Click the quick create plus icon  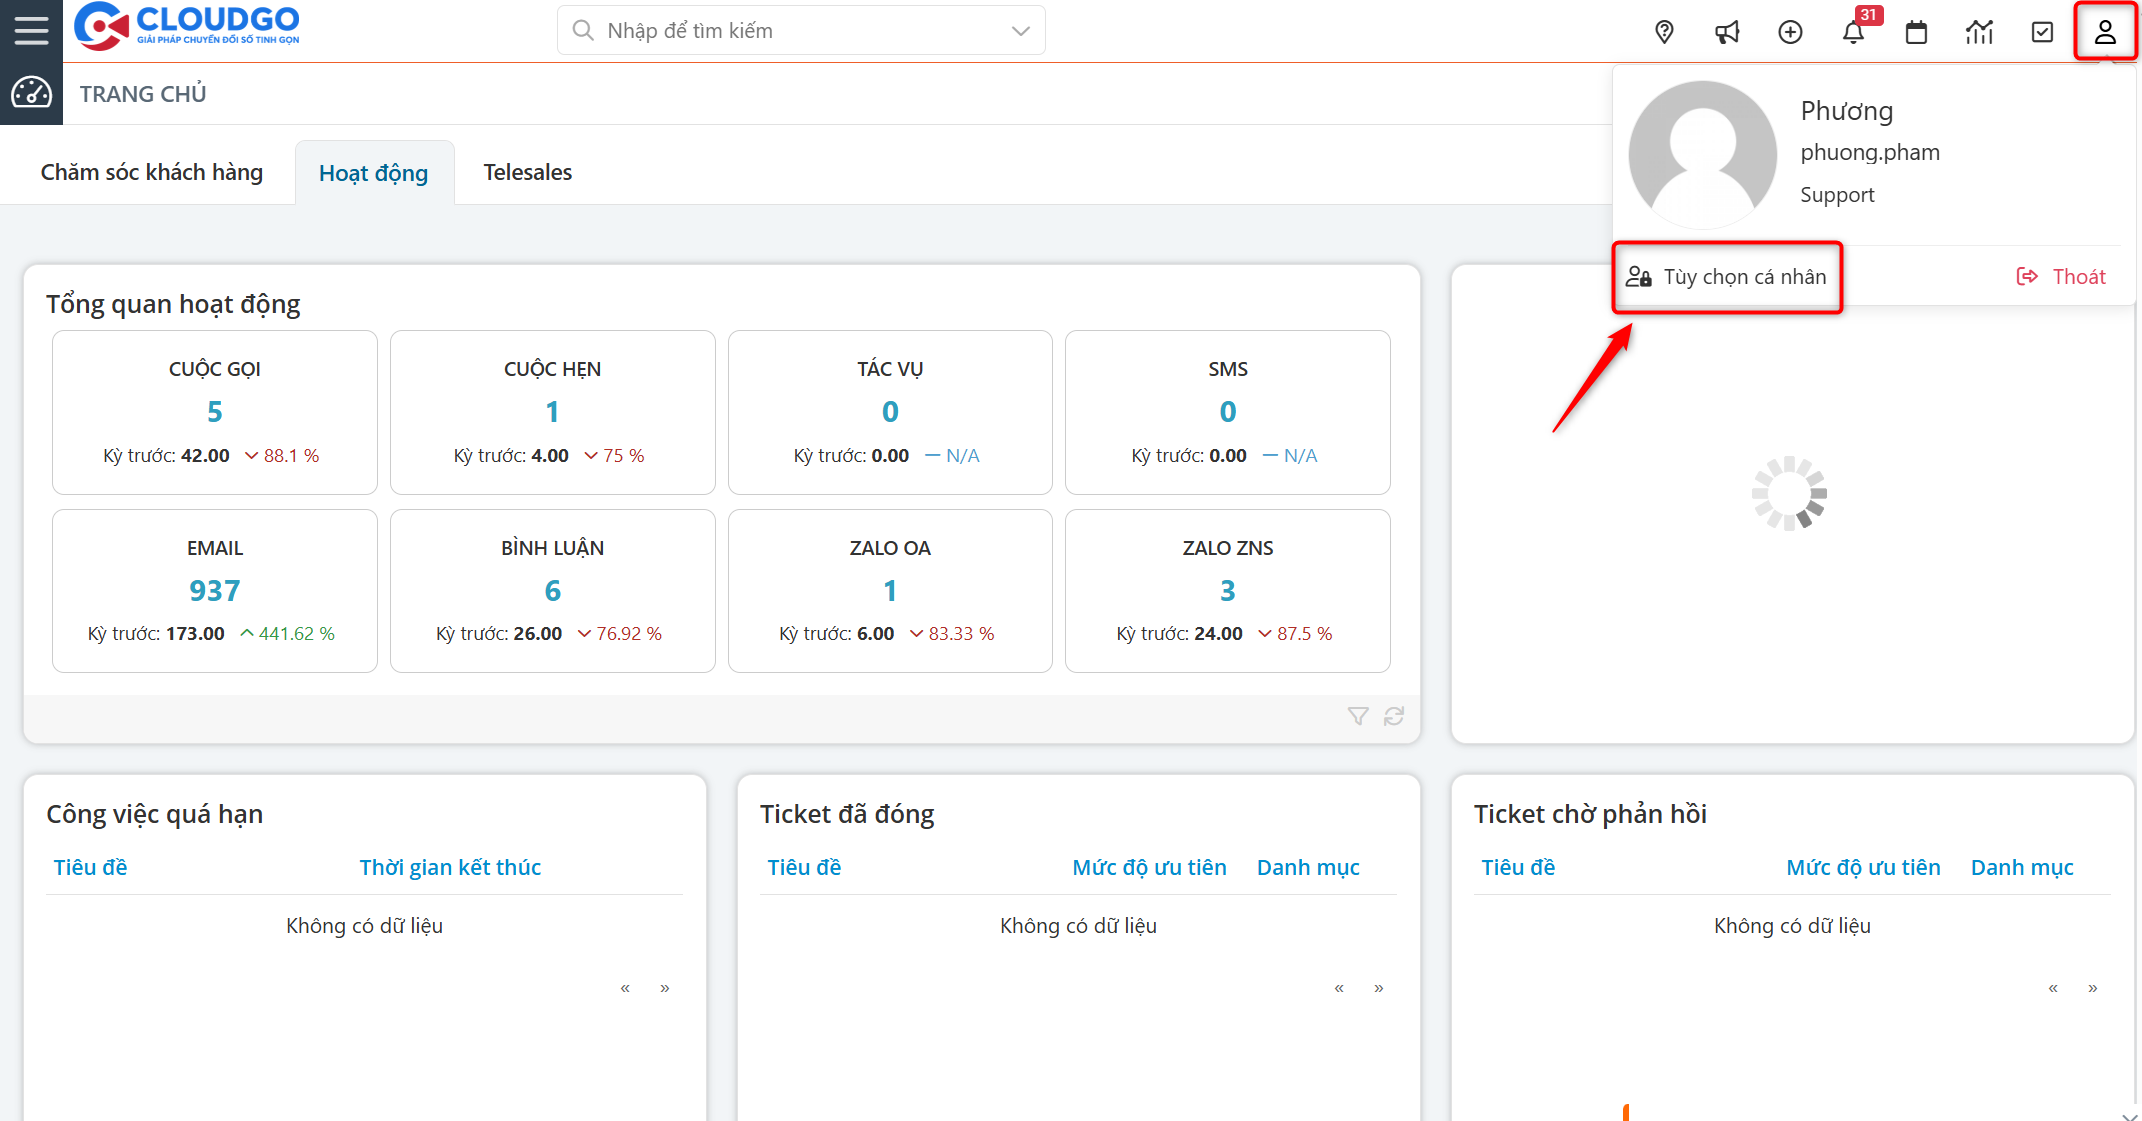(1790, 32)
